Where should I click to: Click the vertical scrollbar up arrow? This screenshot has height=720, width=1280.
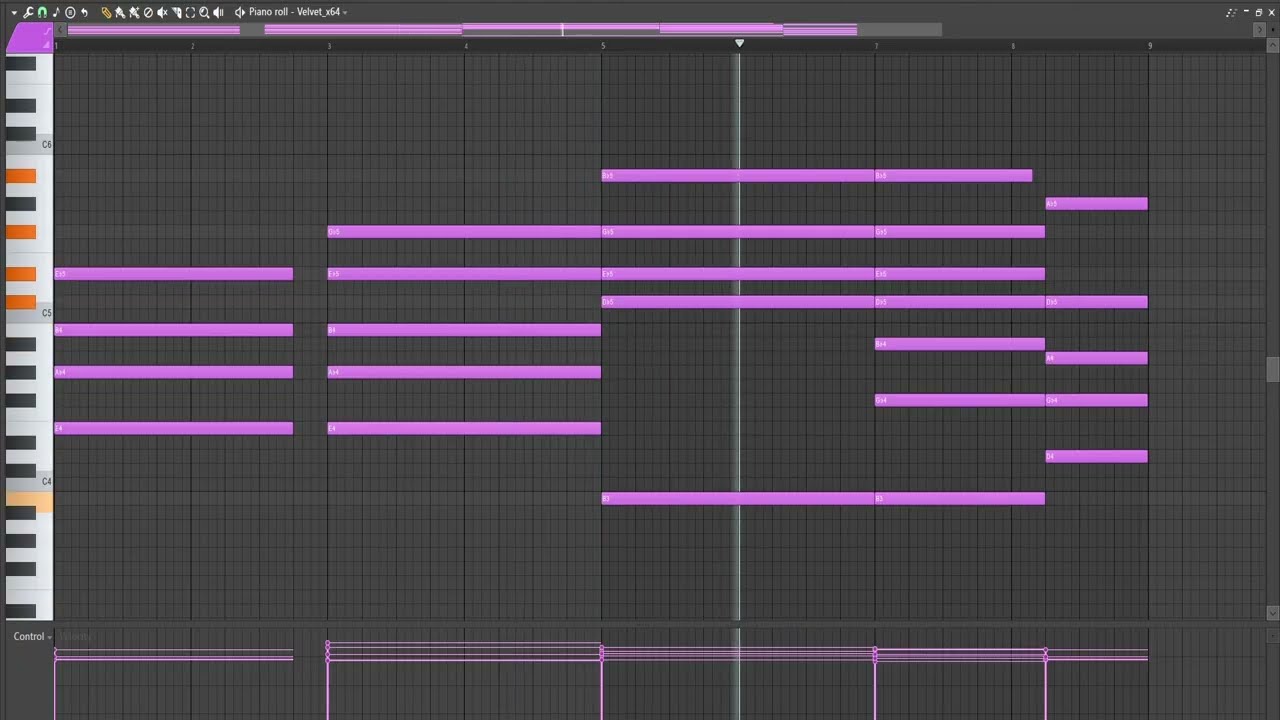tap(1272, 45)
